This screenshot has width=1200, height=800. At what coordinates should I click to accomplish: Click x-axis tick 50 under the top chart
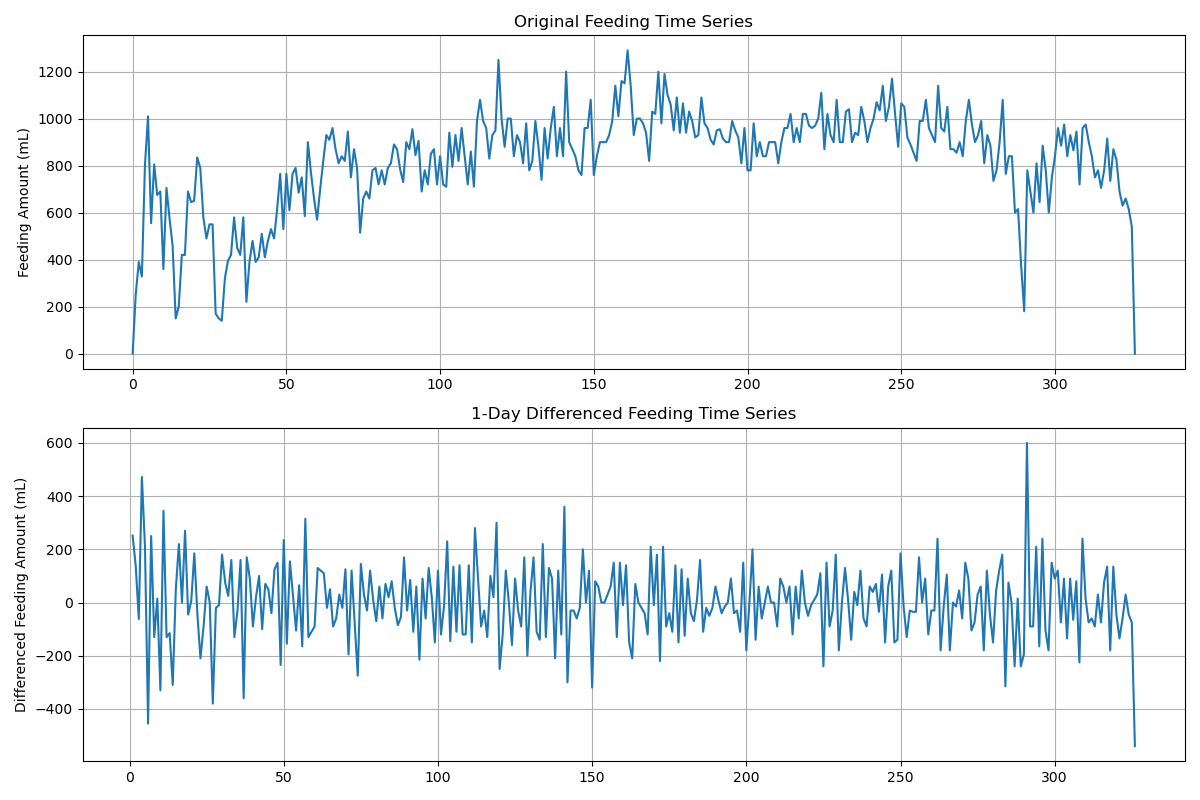(x=286, y=384)
